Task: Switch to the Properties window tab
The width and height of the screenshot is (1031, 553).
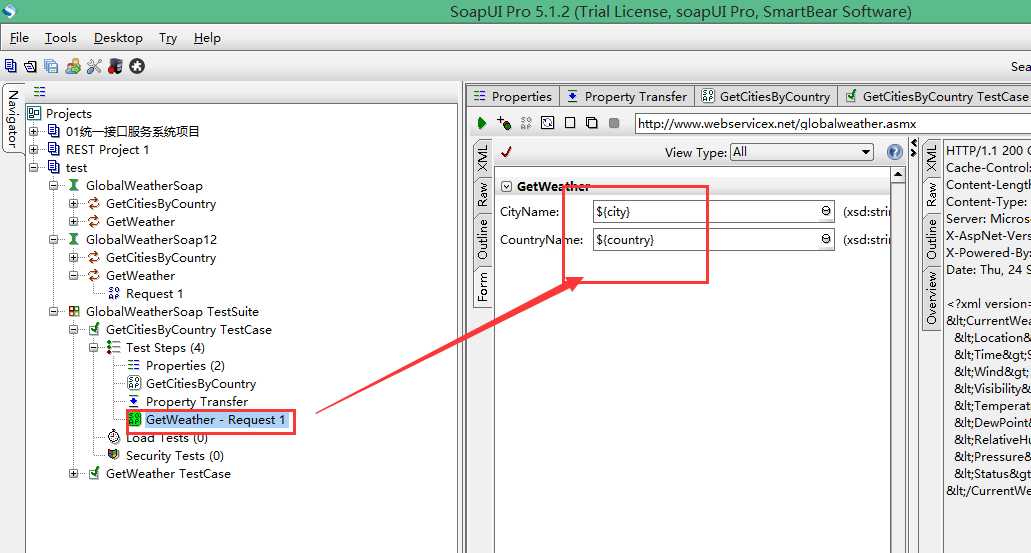Action: click(514, 96)
